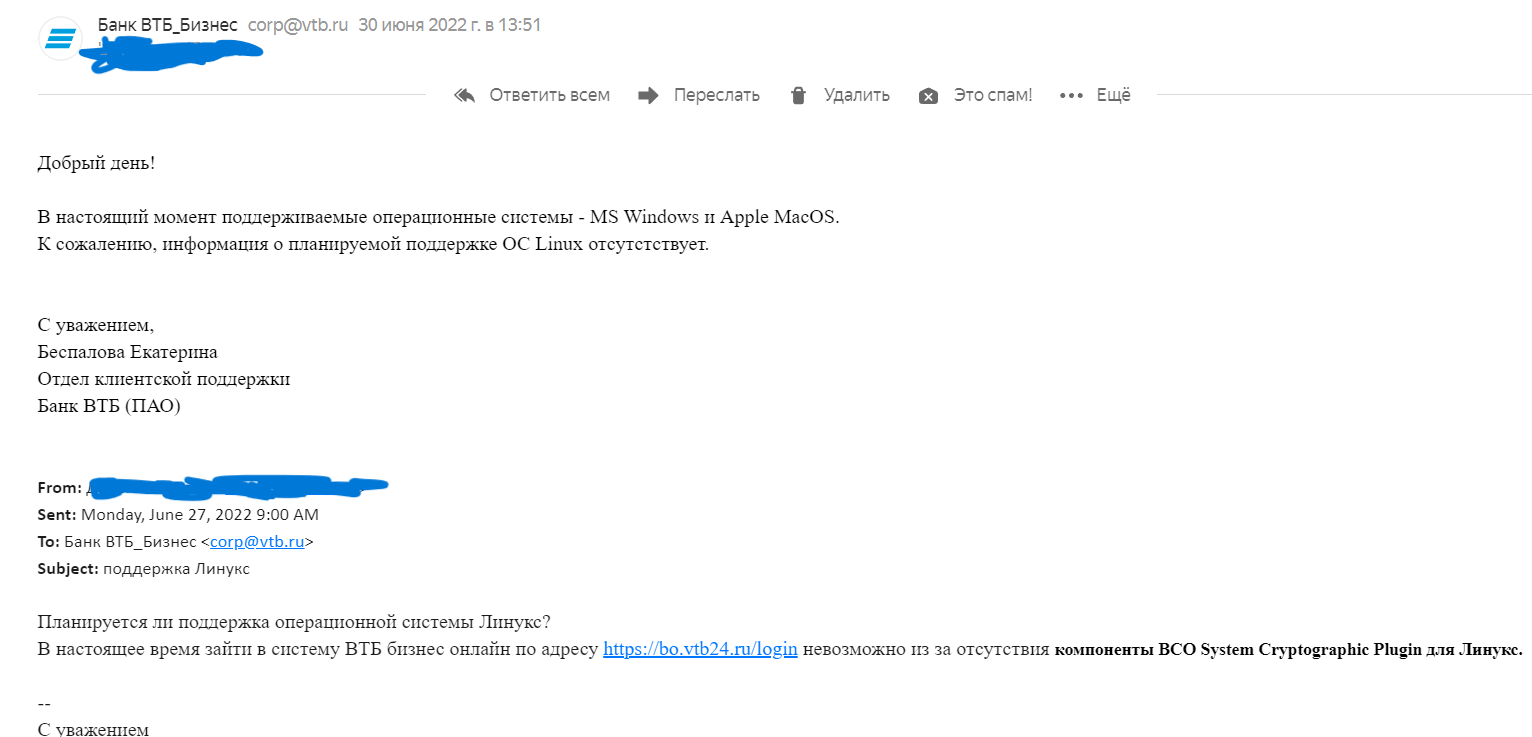The height and width of the screenshot is (737, 1532).
Task: Click "Отдел клиентской поддержки" signature line
Action: coord(164,379)
